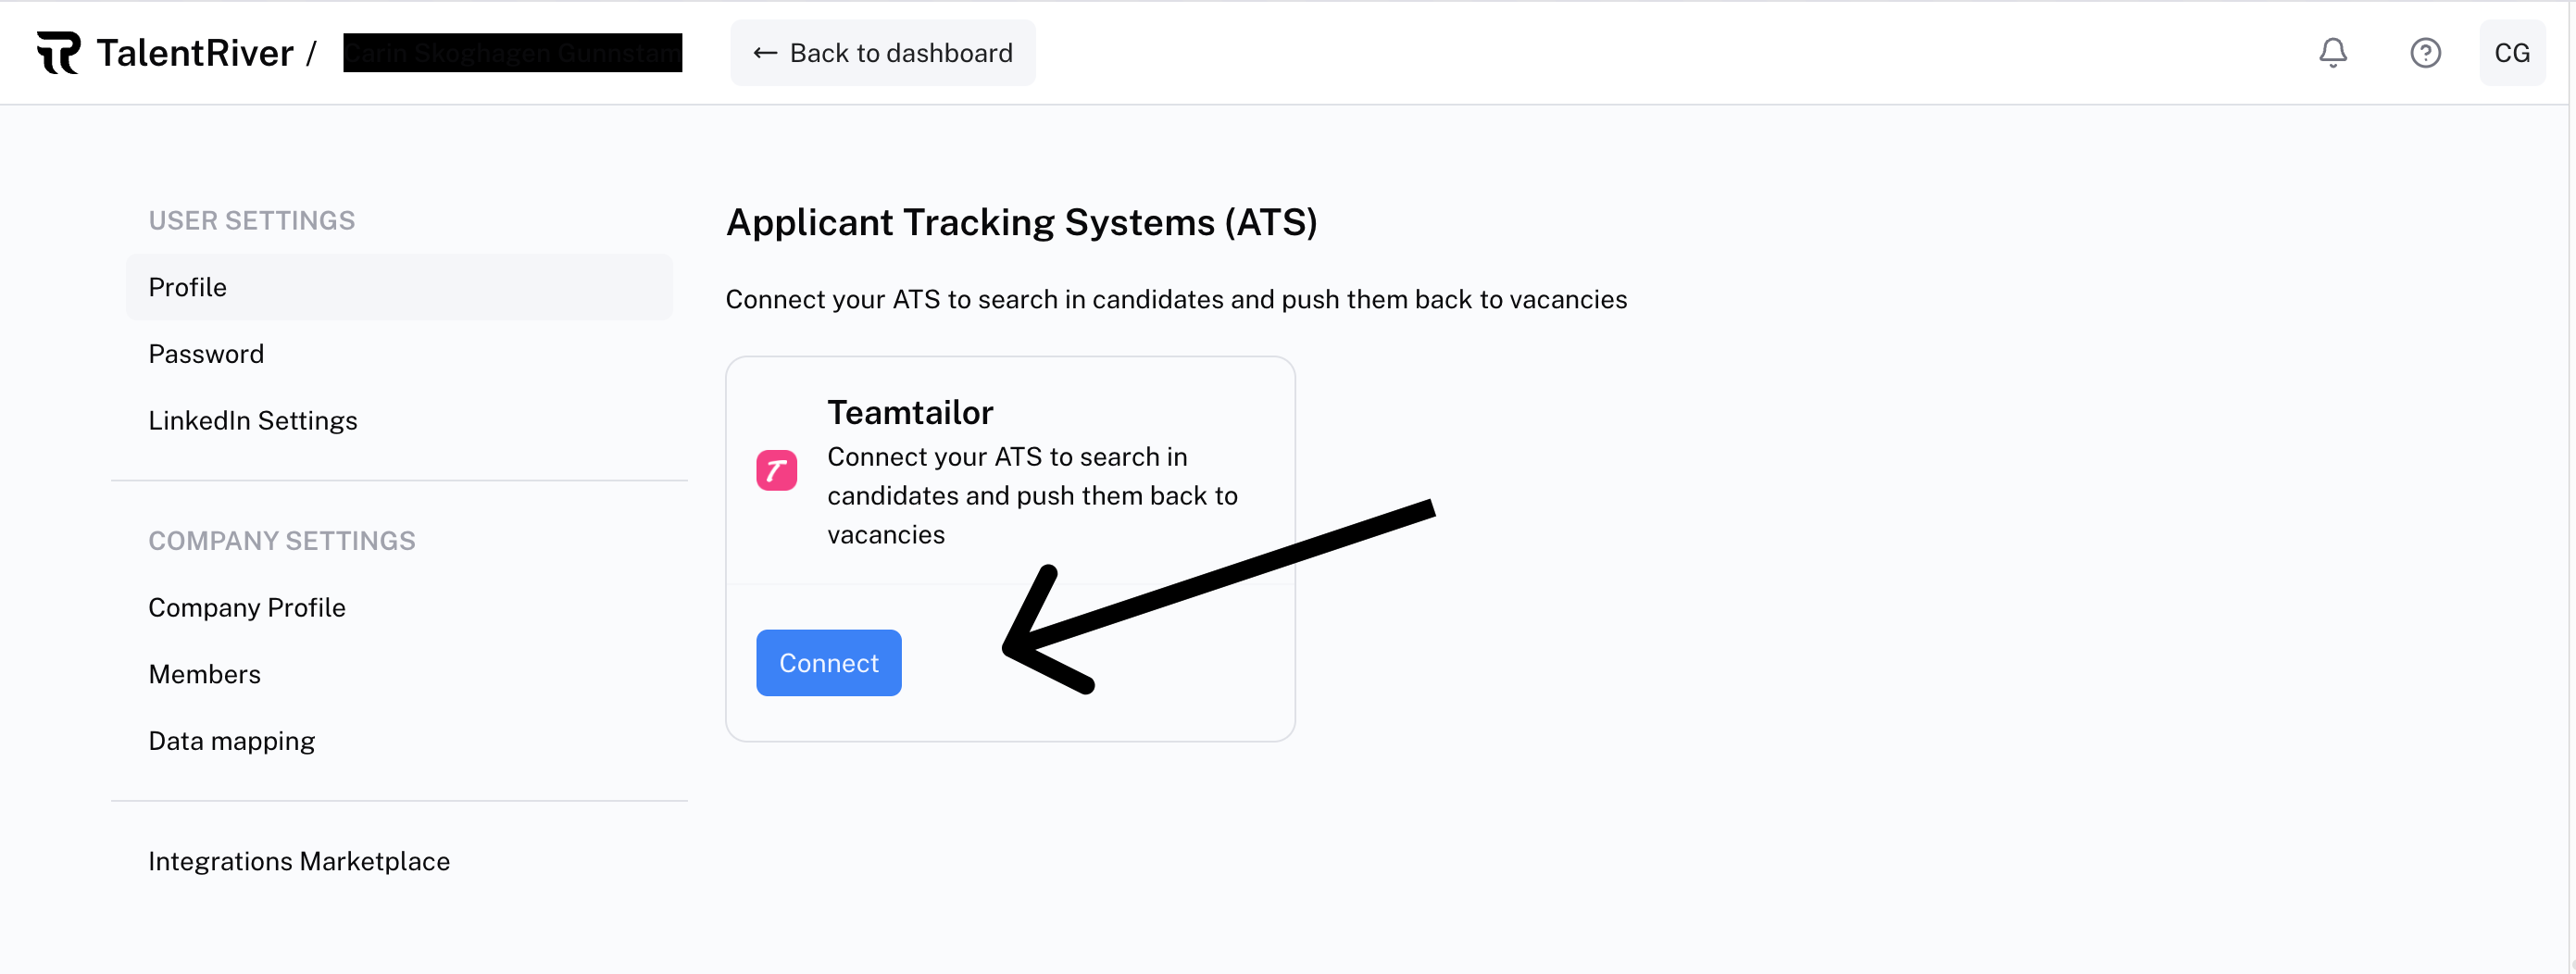2576x974 pixels.
Task: Open Company Profile settings
Action: click(x=247, y=608)
